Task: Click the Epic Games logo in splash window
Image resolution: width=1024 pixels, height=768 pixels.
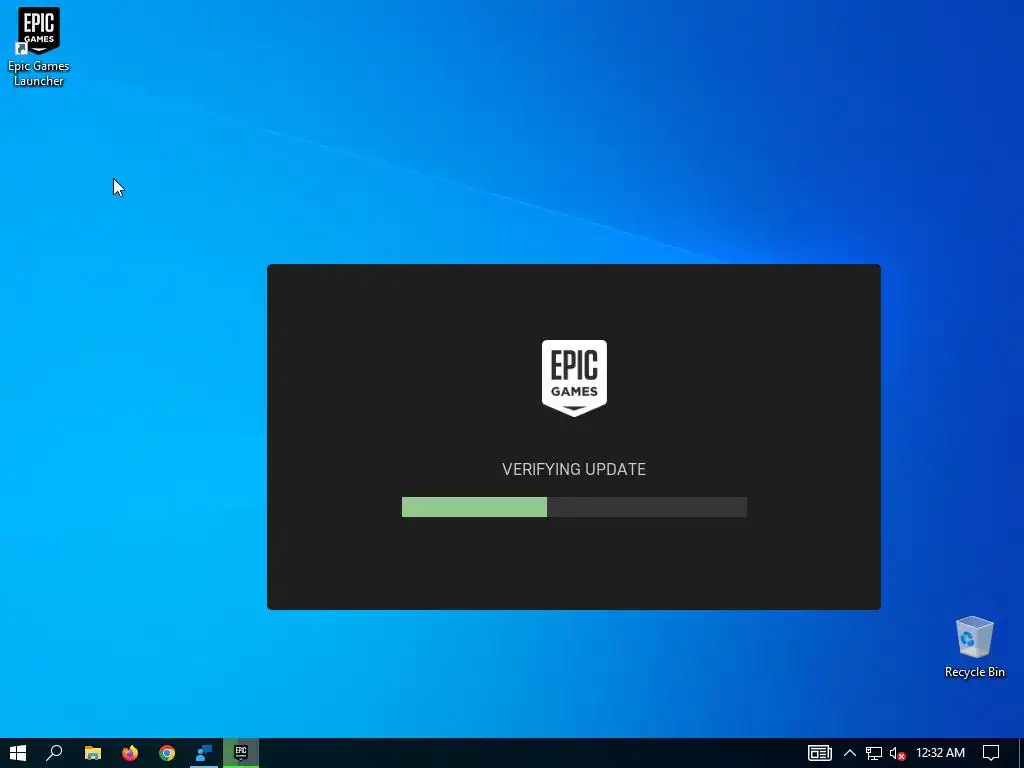Action: click(x=574, y=377)
